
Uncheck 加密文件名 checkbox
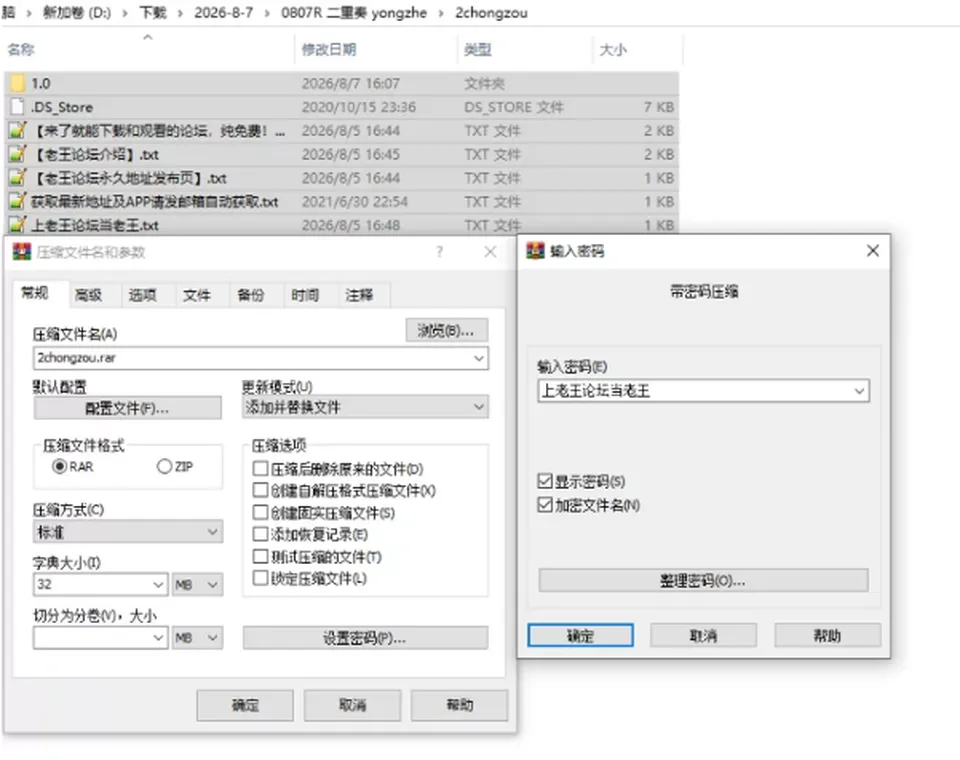pyautogui.click(x=544, y=505)
